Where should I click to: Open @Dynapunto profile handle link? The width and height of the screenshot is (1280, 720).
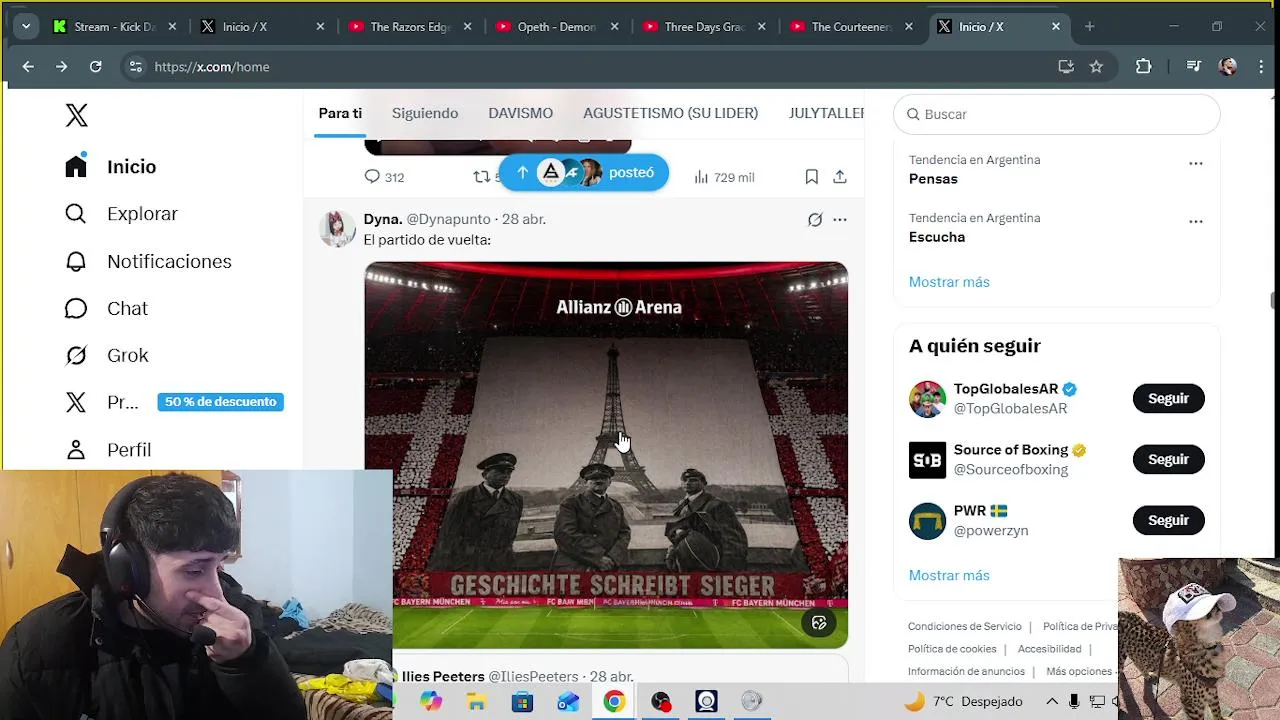448,219
